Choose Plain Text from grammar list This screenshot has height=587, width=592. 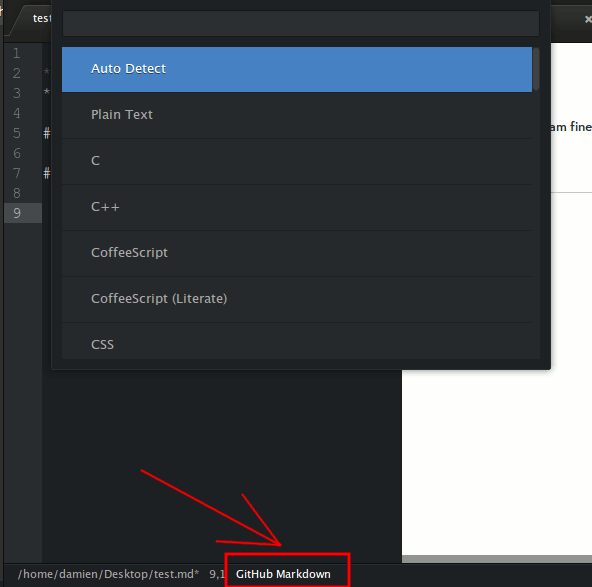tap(297, 115)
